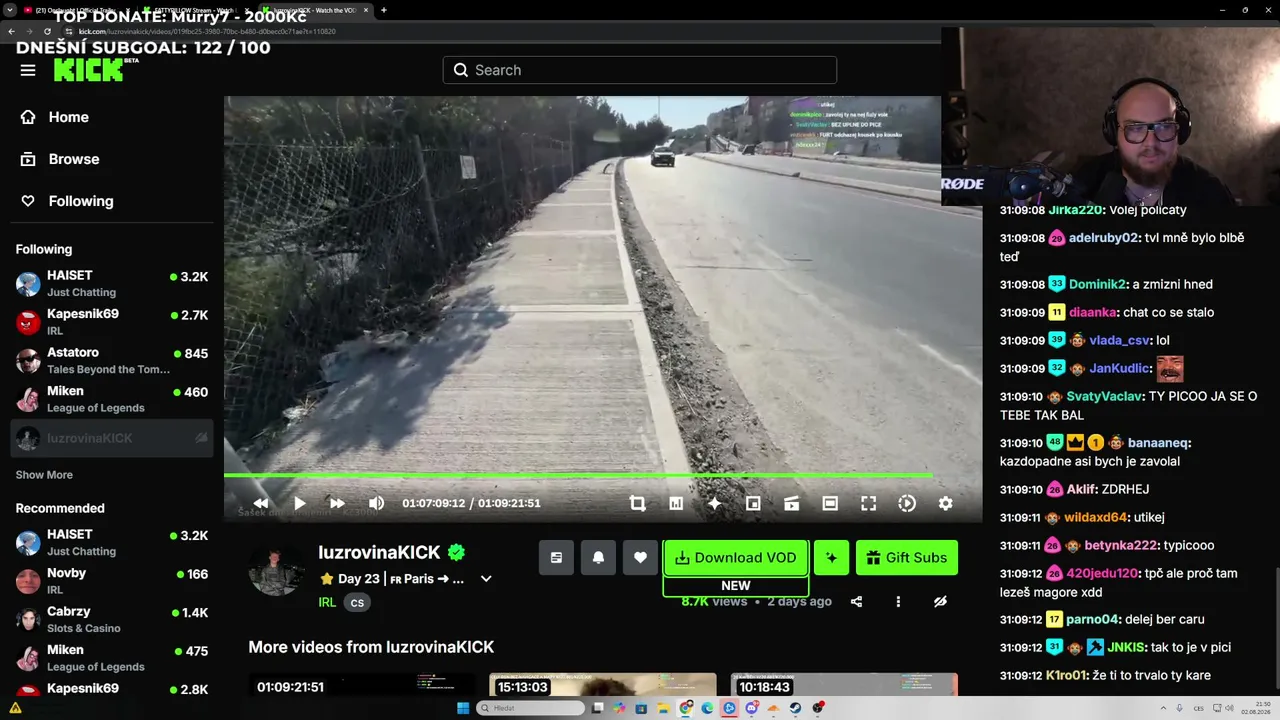Enable picture-in-picture mode in the player
Viewport: 1280px width, 720px height.
[753, 504]
